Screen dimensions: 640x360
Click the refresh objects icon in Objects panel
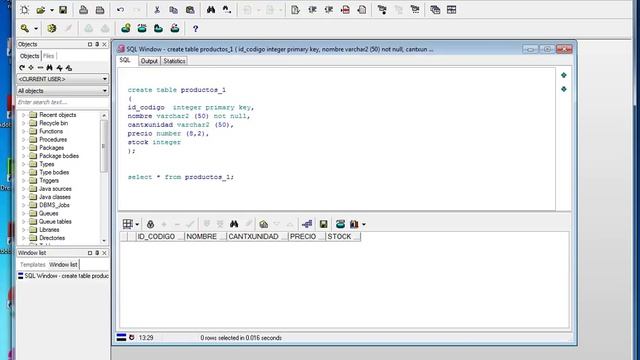tap(22, 68)
